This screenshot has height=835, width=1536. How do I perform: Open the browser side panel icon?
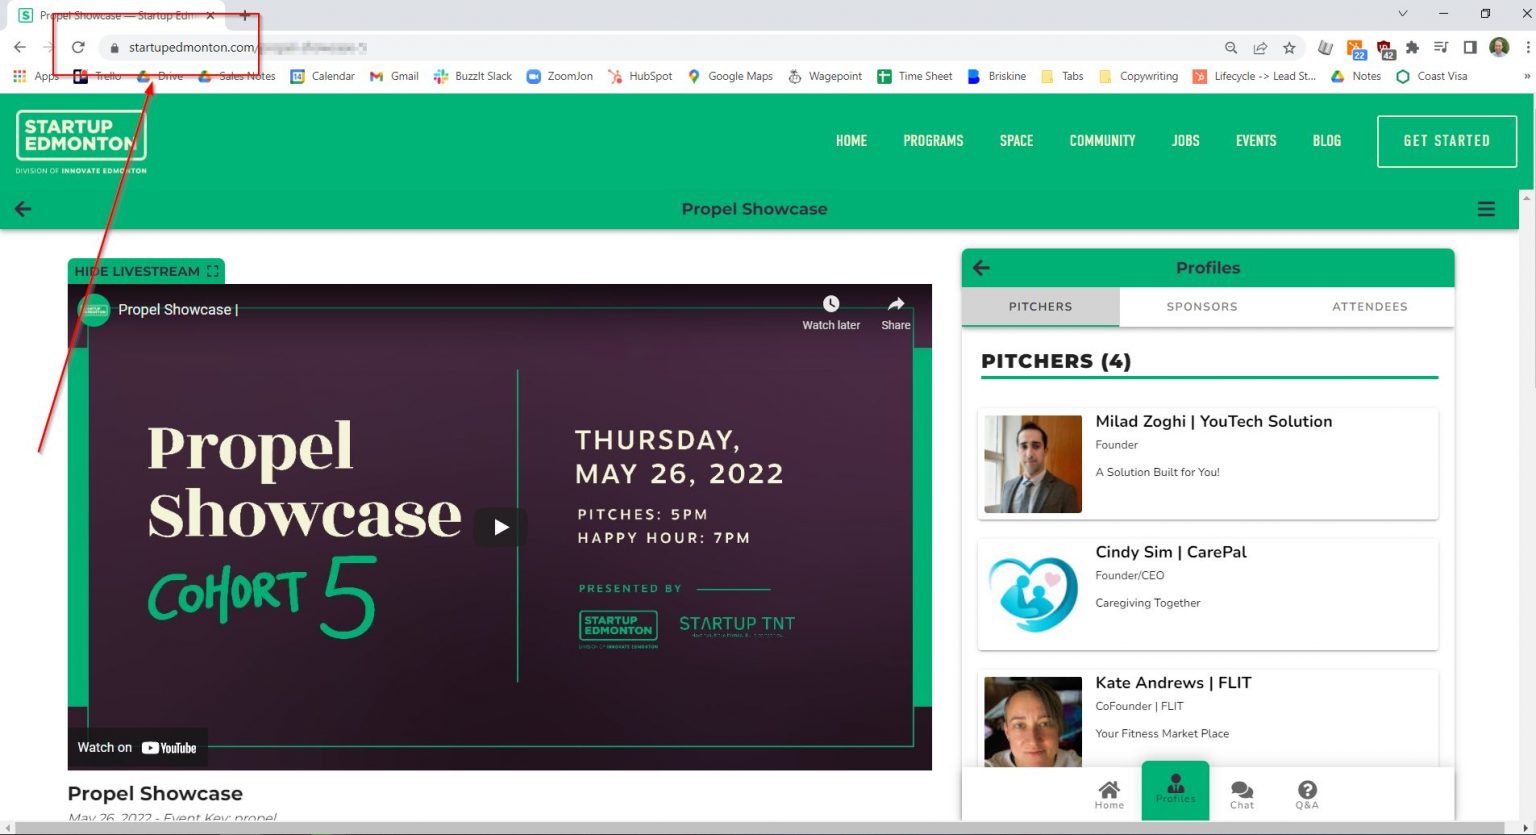[1470, 47]
